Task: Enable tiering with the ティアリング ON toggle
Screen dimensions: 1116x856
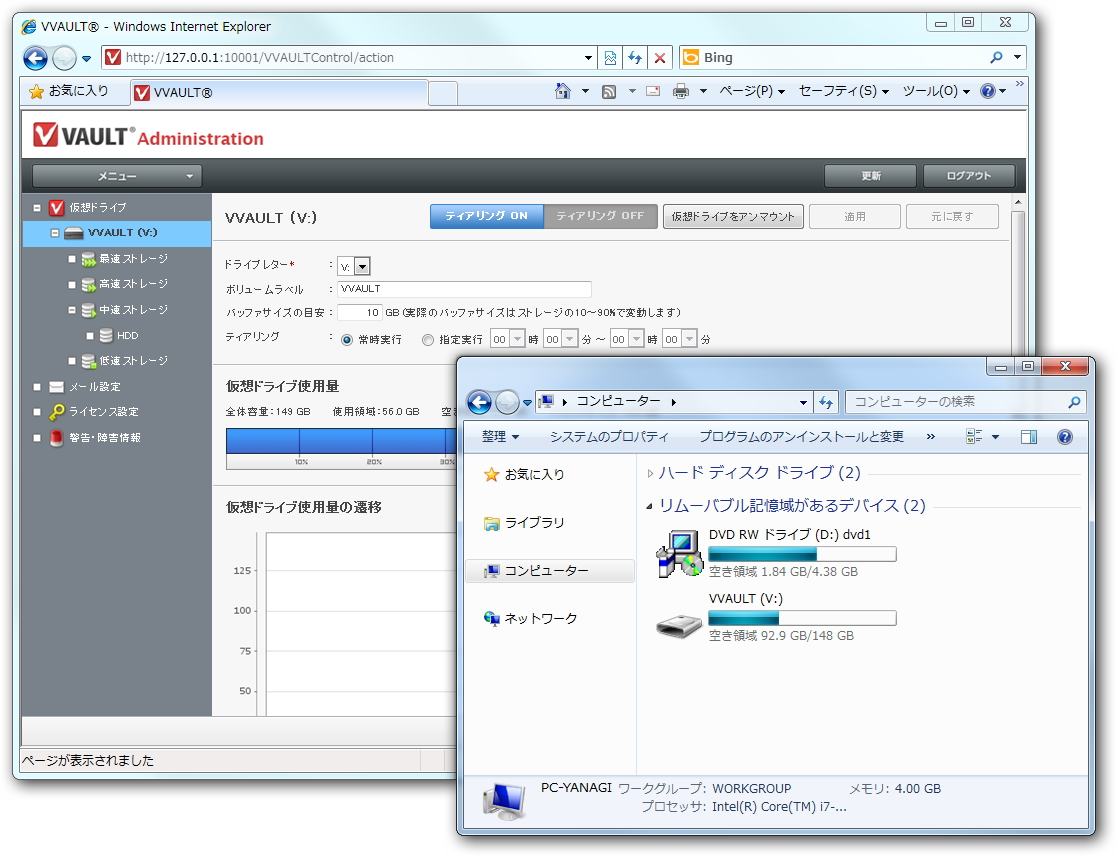Action: click(x=487, y=216)
